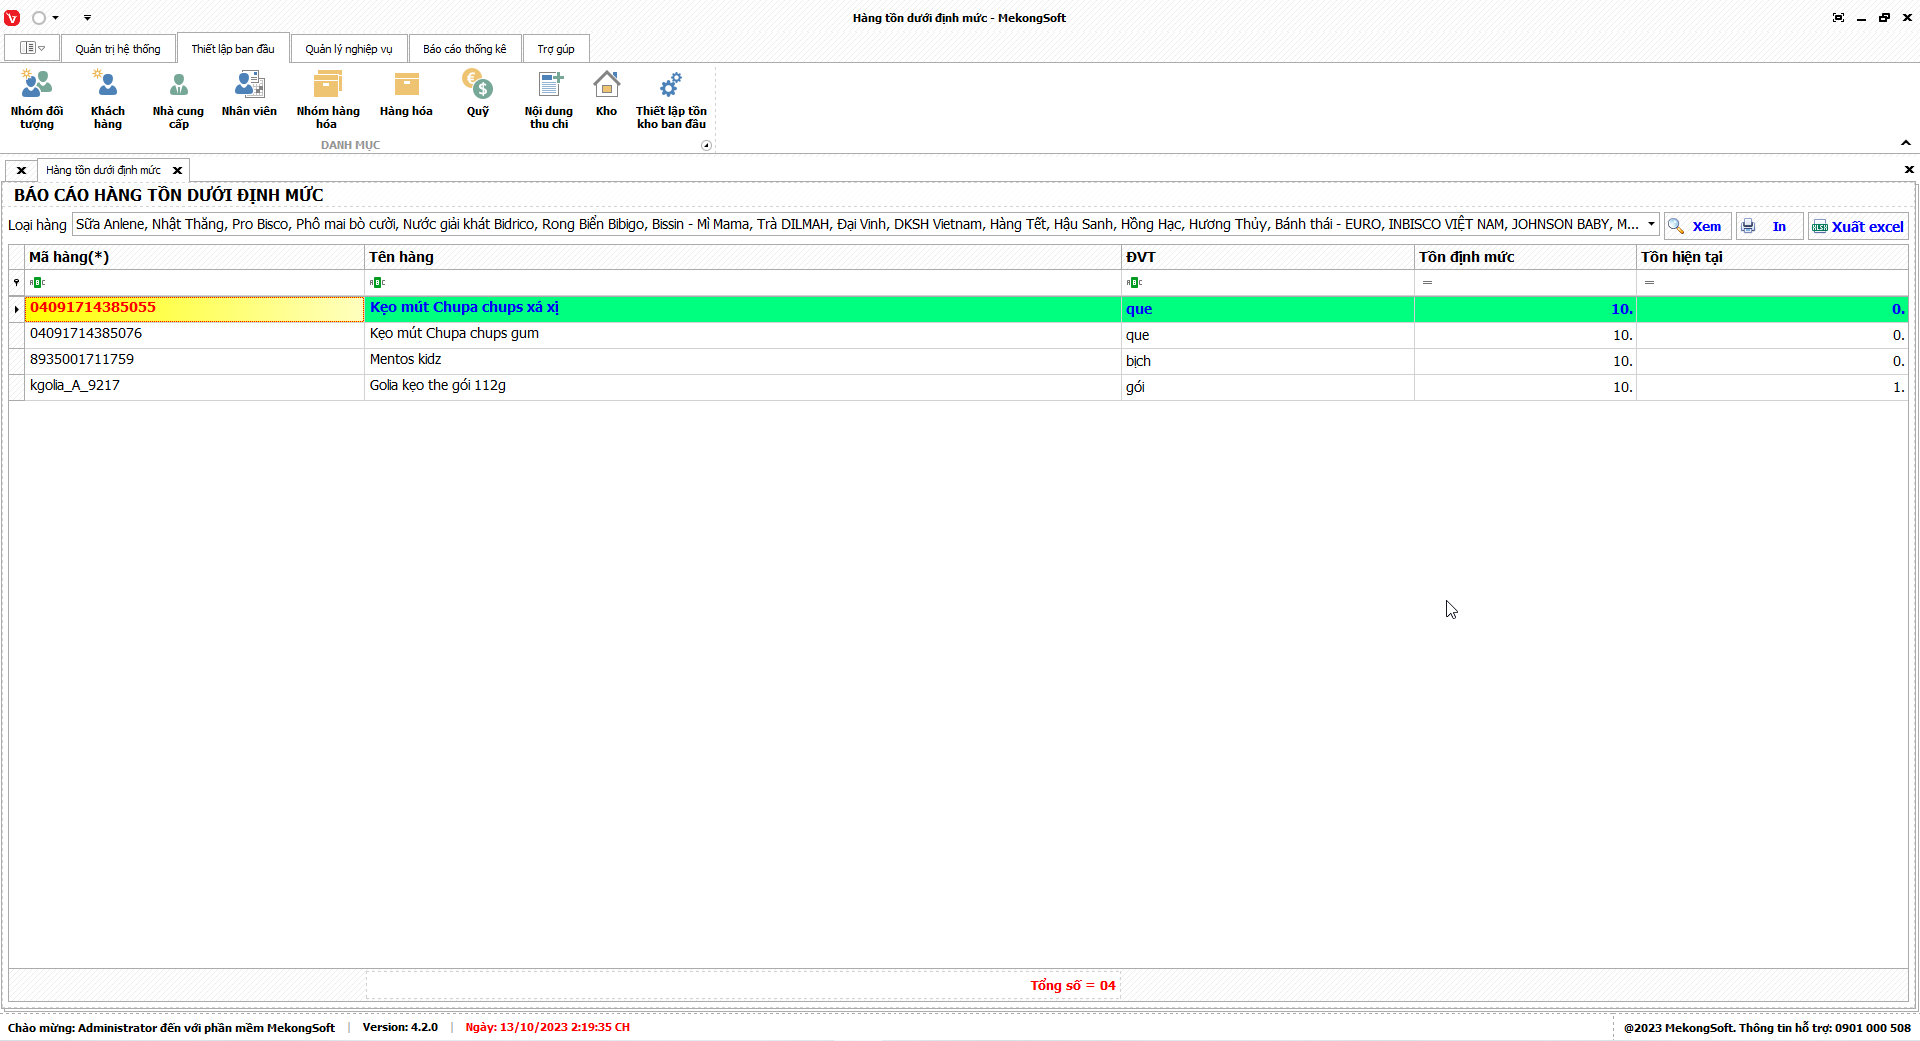Click the Version: 4.2.0 status text
This screenshot has height=1041, width=1920.
400,1027
